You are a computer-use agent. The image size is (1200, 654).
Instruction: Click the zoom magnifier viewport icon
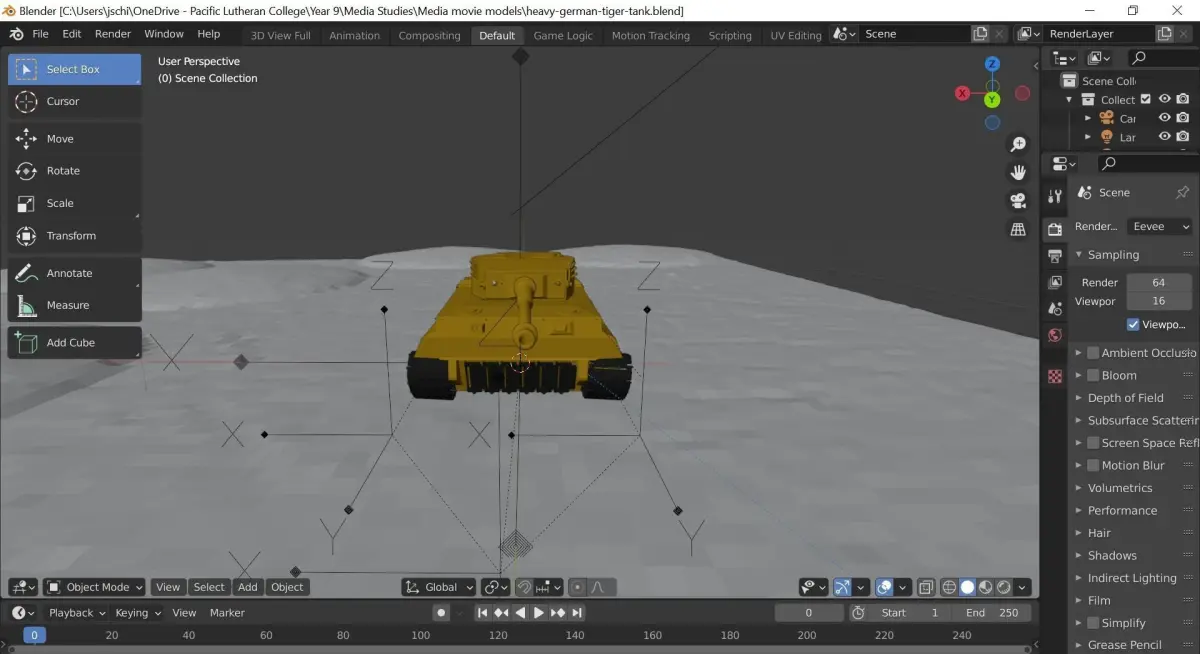coord(1018,145)
